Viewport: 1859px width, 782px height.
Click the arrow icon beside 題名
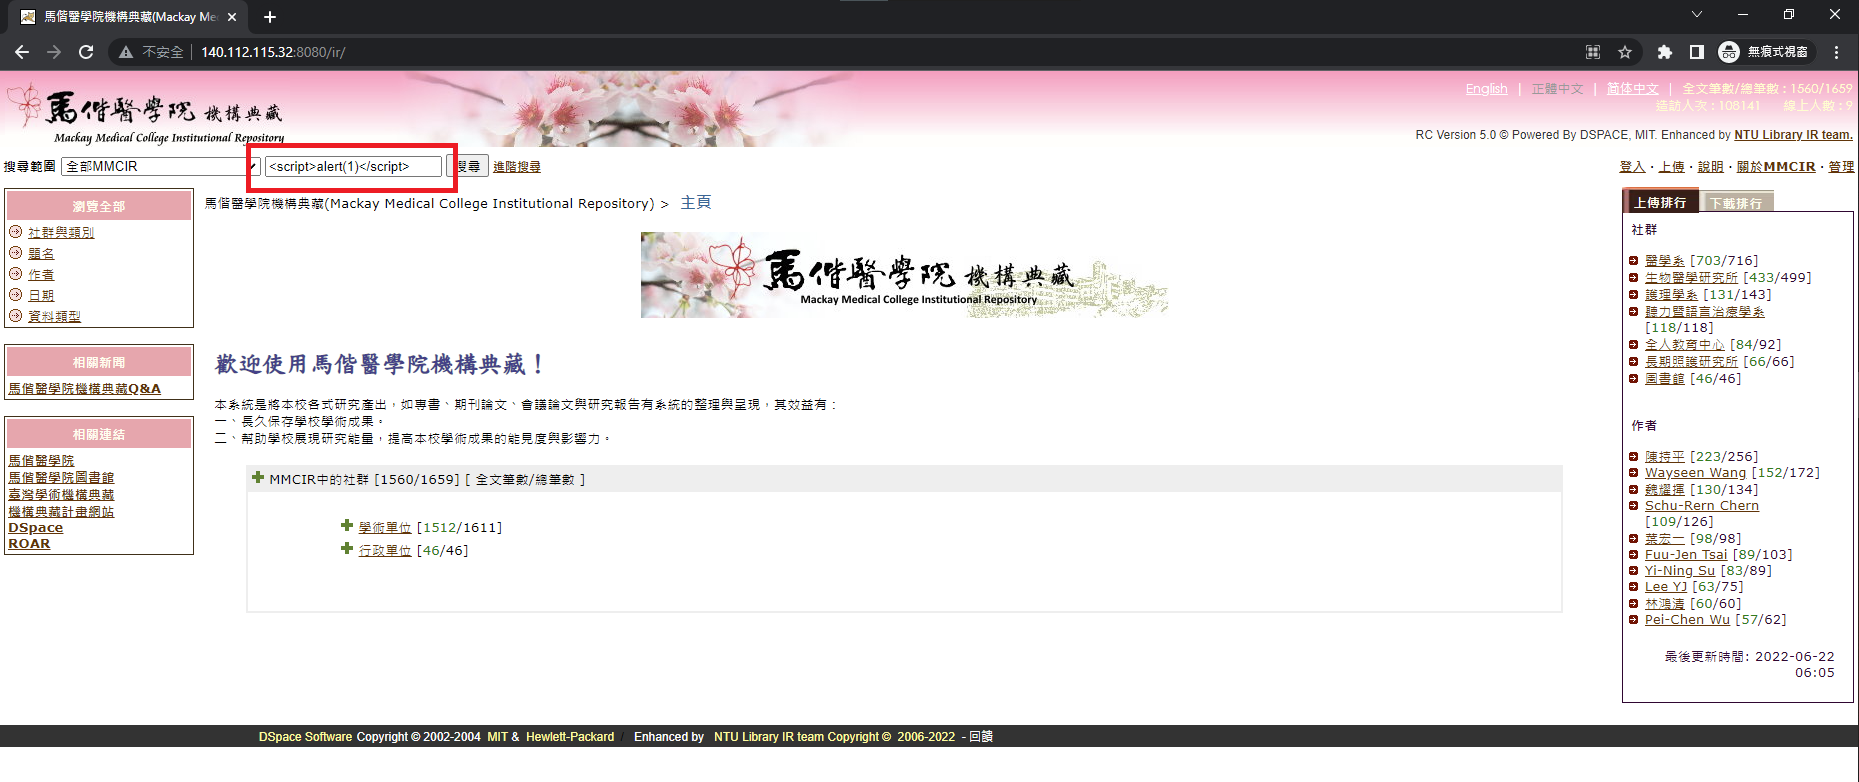15,253
